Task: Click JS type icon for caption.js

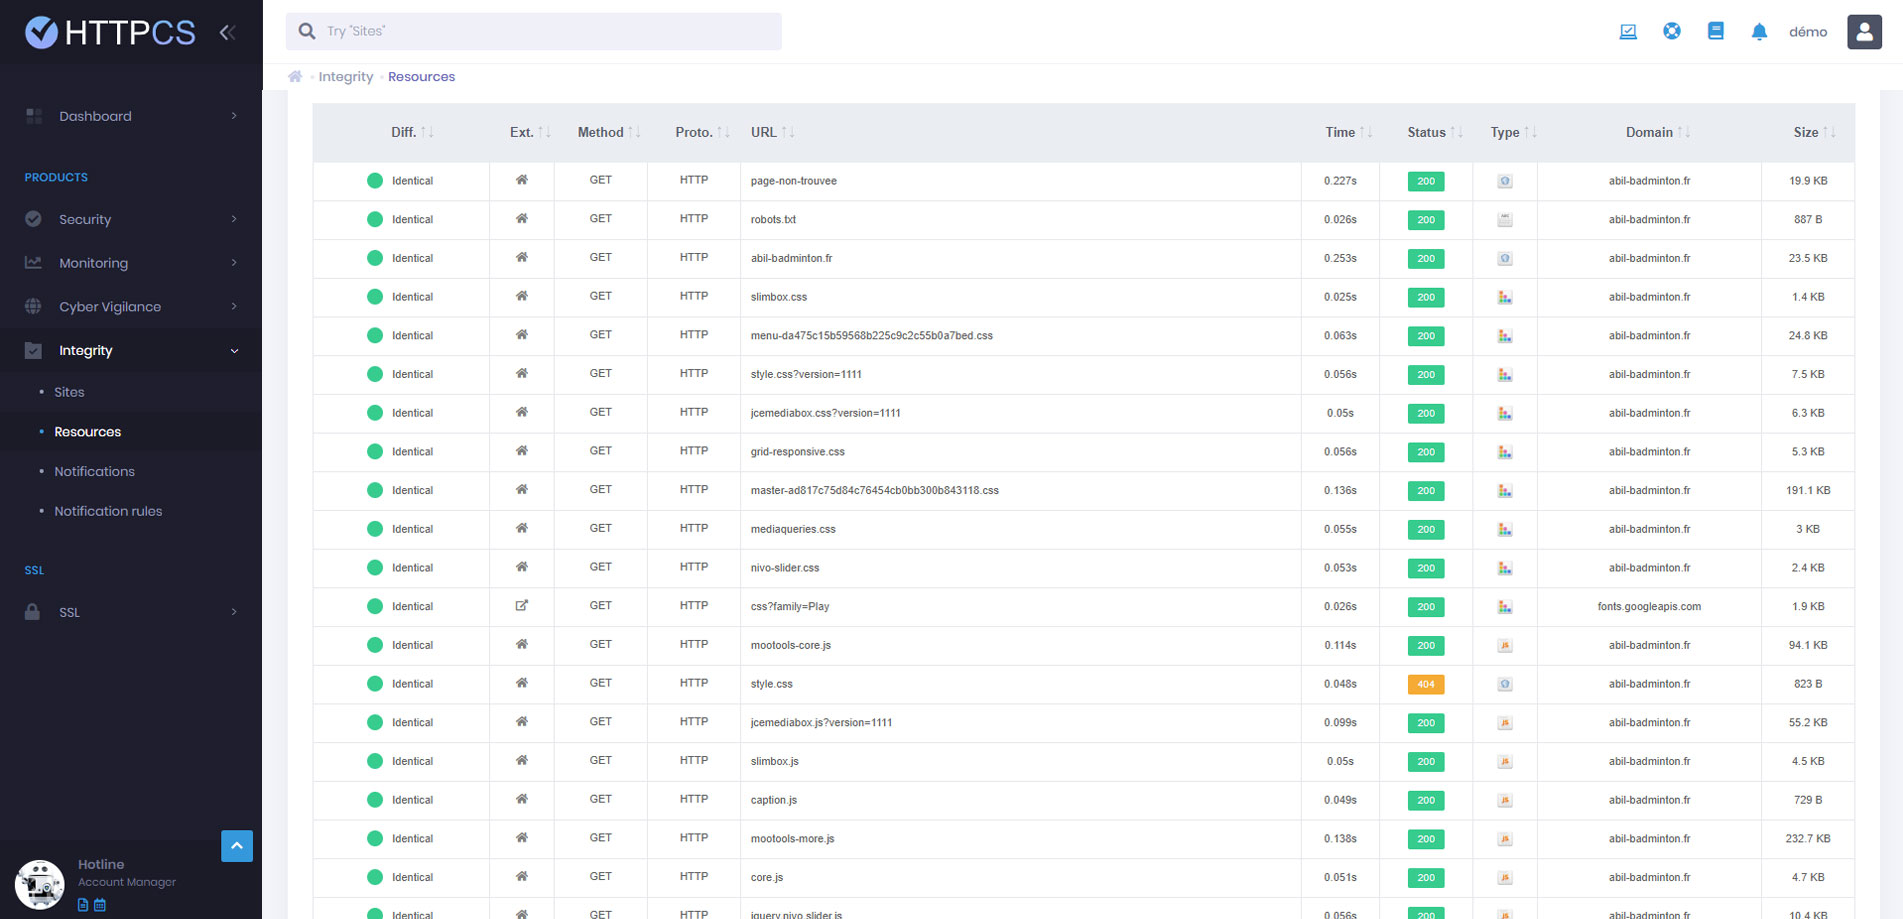Action: [1505, 800]
